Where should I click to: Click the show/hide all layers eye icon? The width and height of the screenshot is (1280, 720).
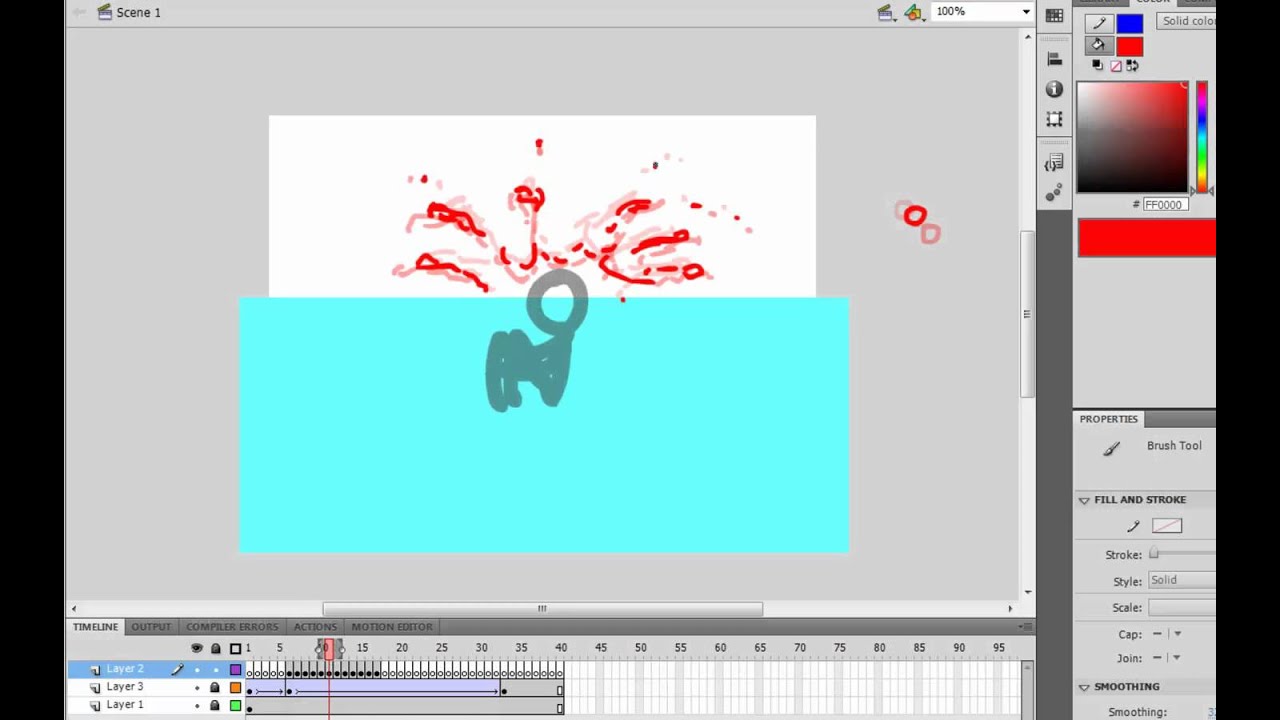[197, 648]
